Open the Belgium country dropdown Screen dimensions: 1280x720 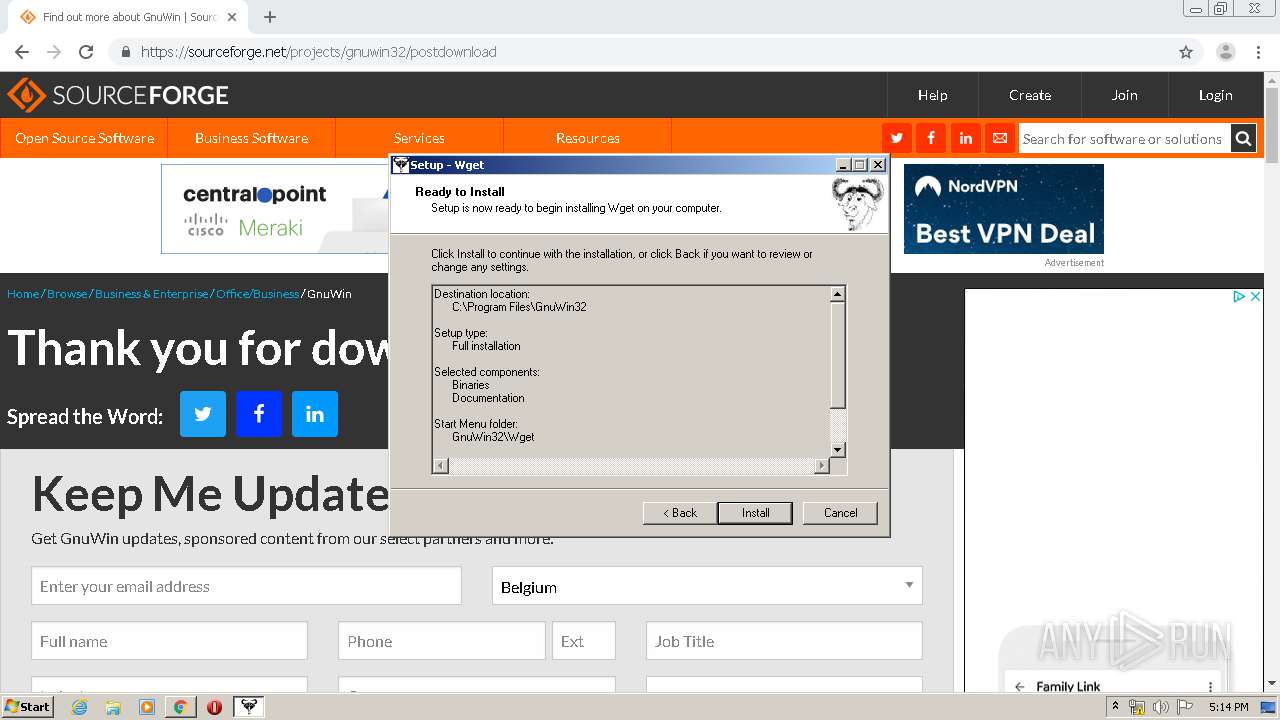707,586
